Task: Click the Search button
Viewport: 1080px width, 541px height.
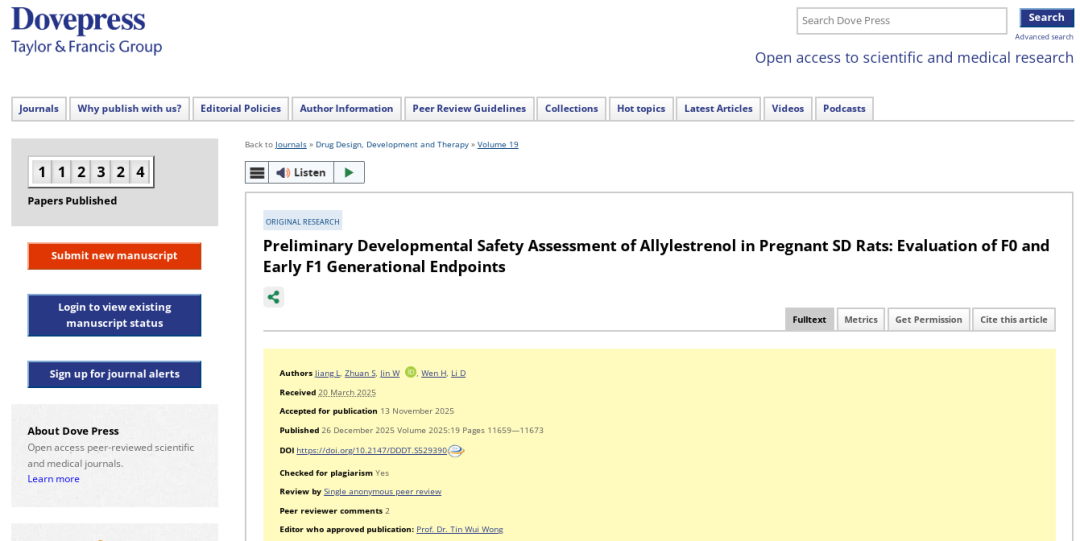Action: coord(1046,18)
